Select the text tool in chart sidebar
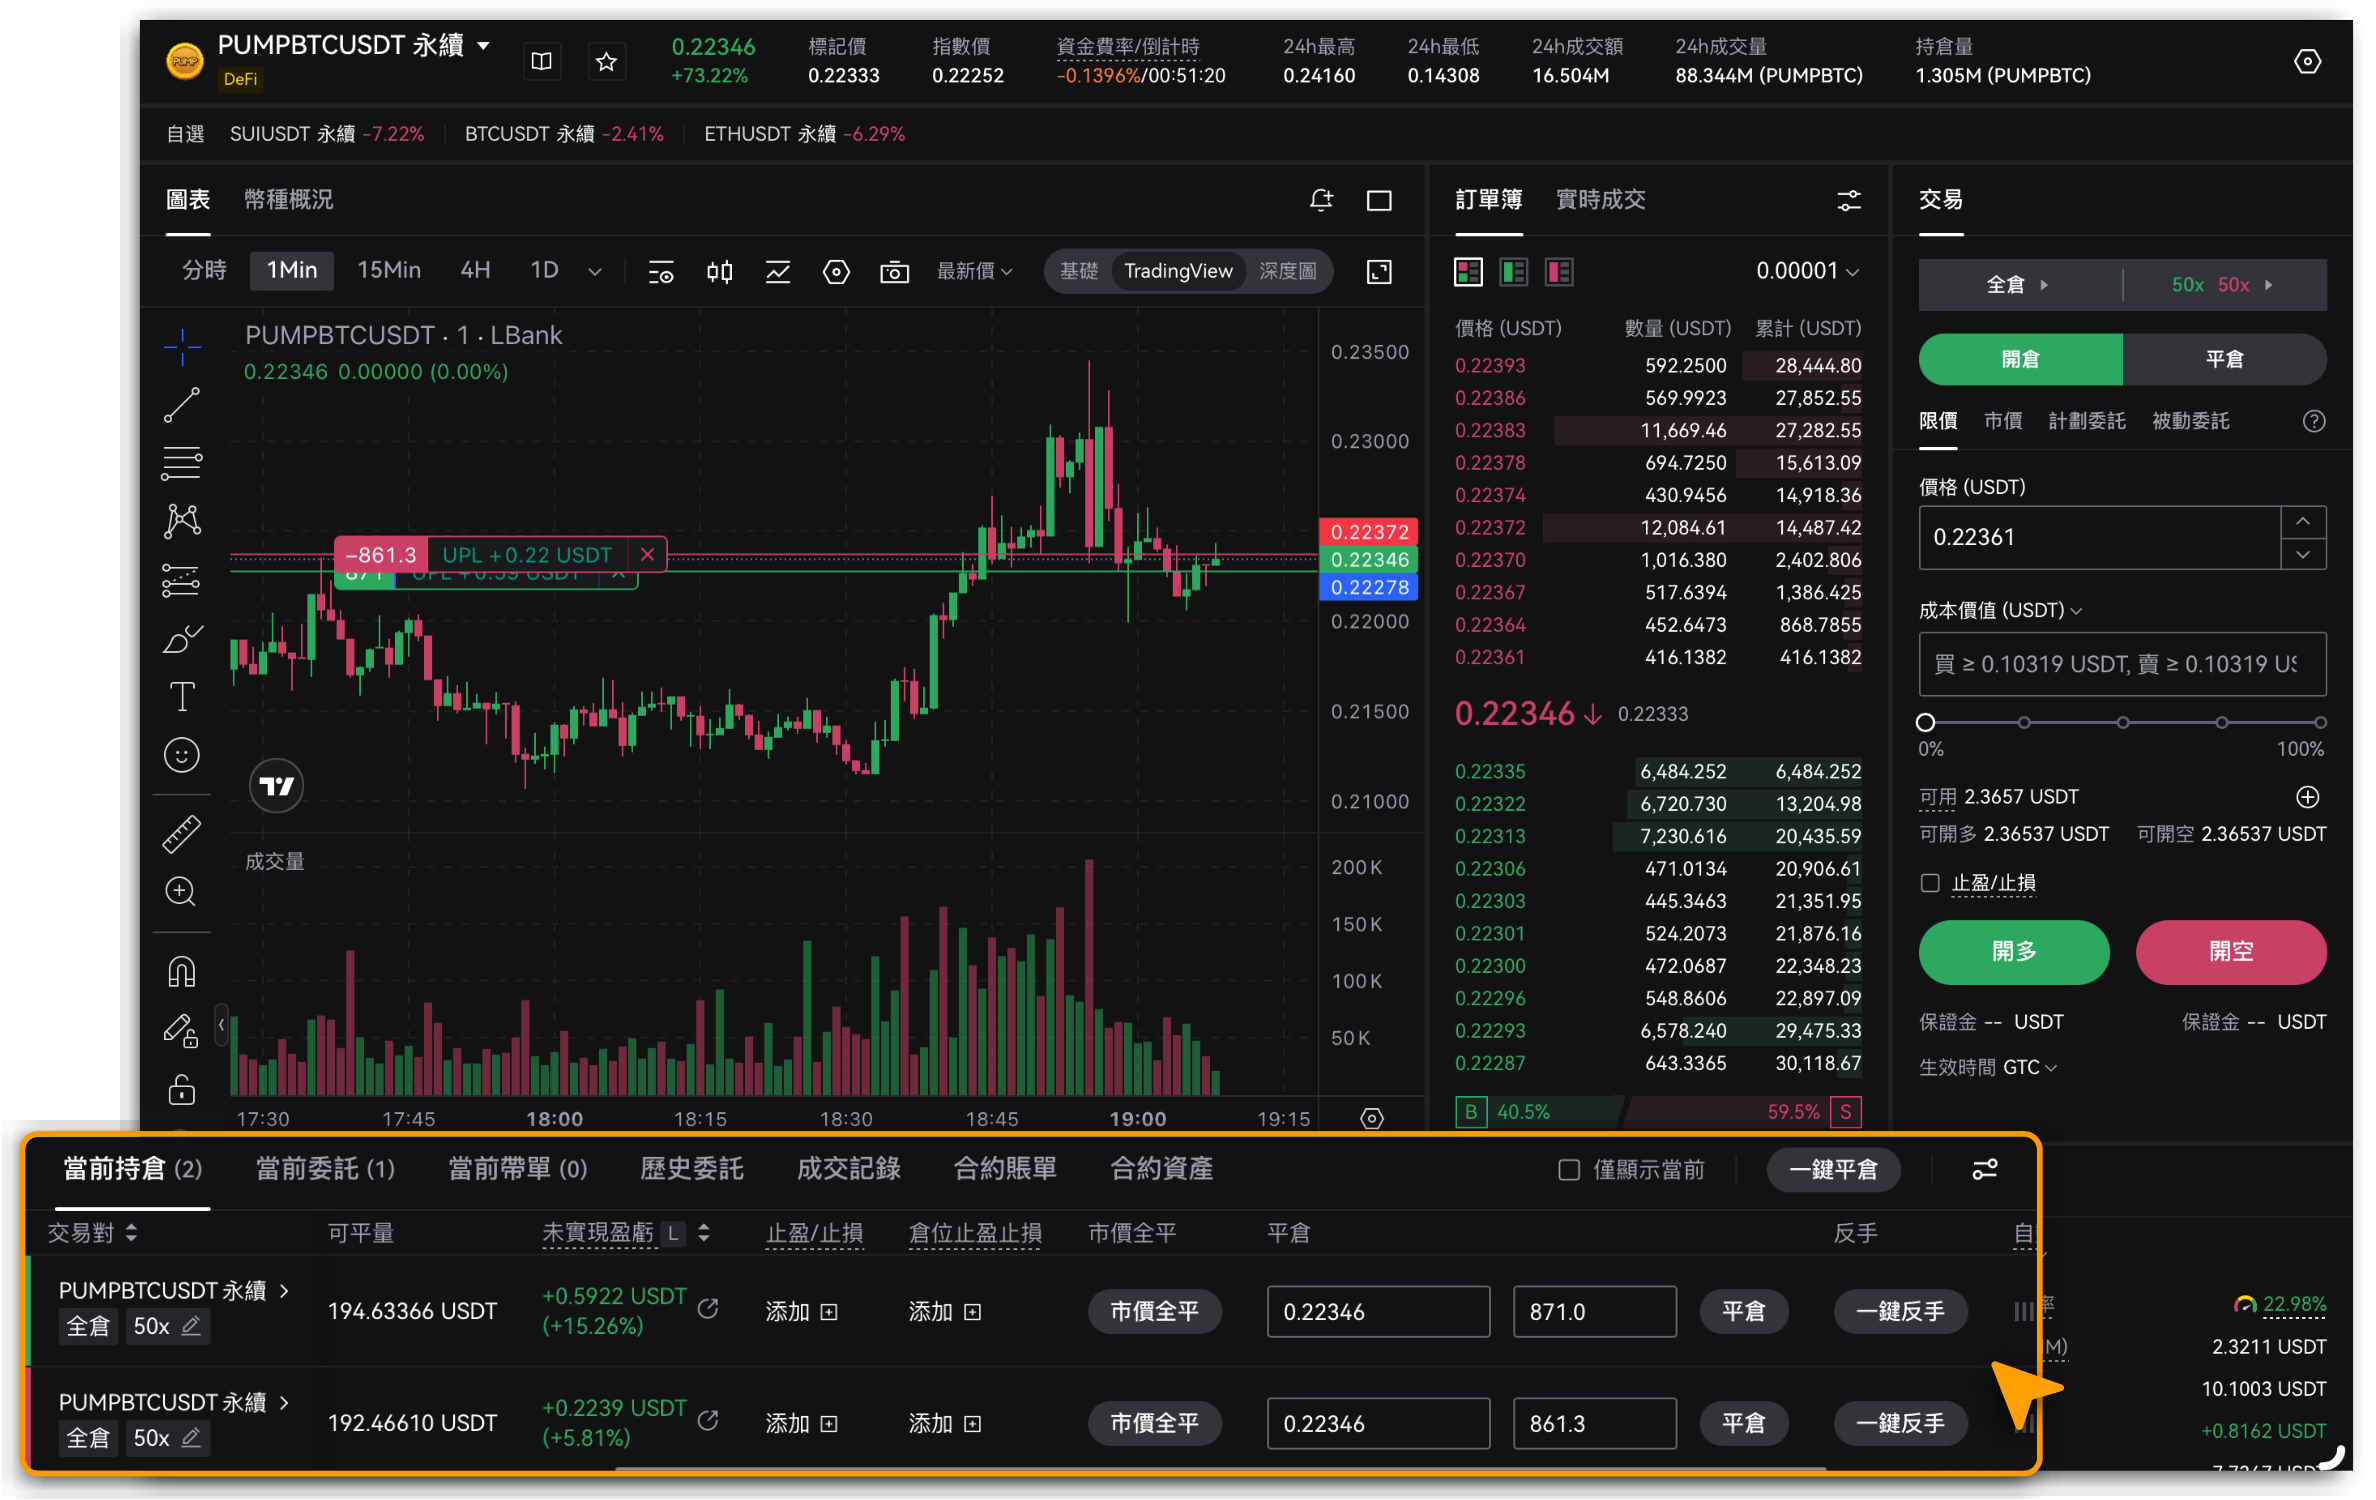 click(182, 697)
